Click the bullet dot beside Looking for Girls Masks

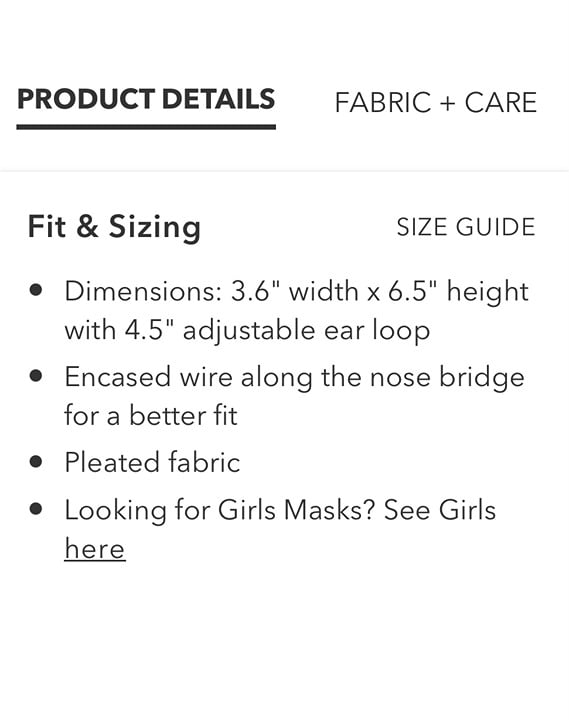pos(36,509)
